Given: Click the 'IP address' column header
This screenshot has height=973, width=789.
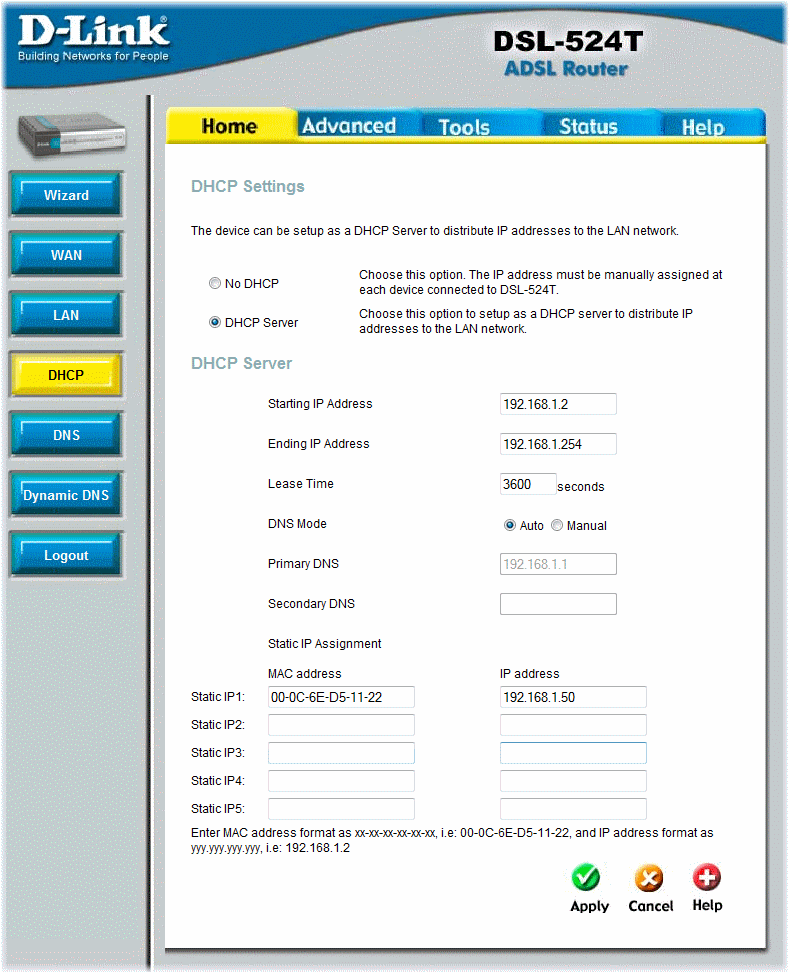Looking at the screenshot, I should tap(530, 673).
